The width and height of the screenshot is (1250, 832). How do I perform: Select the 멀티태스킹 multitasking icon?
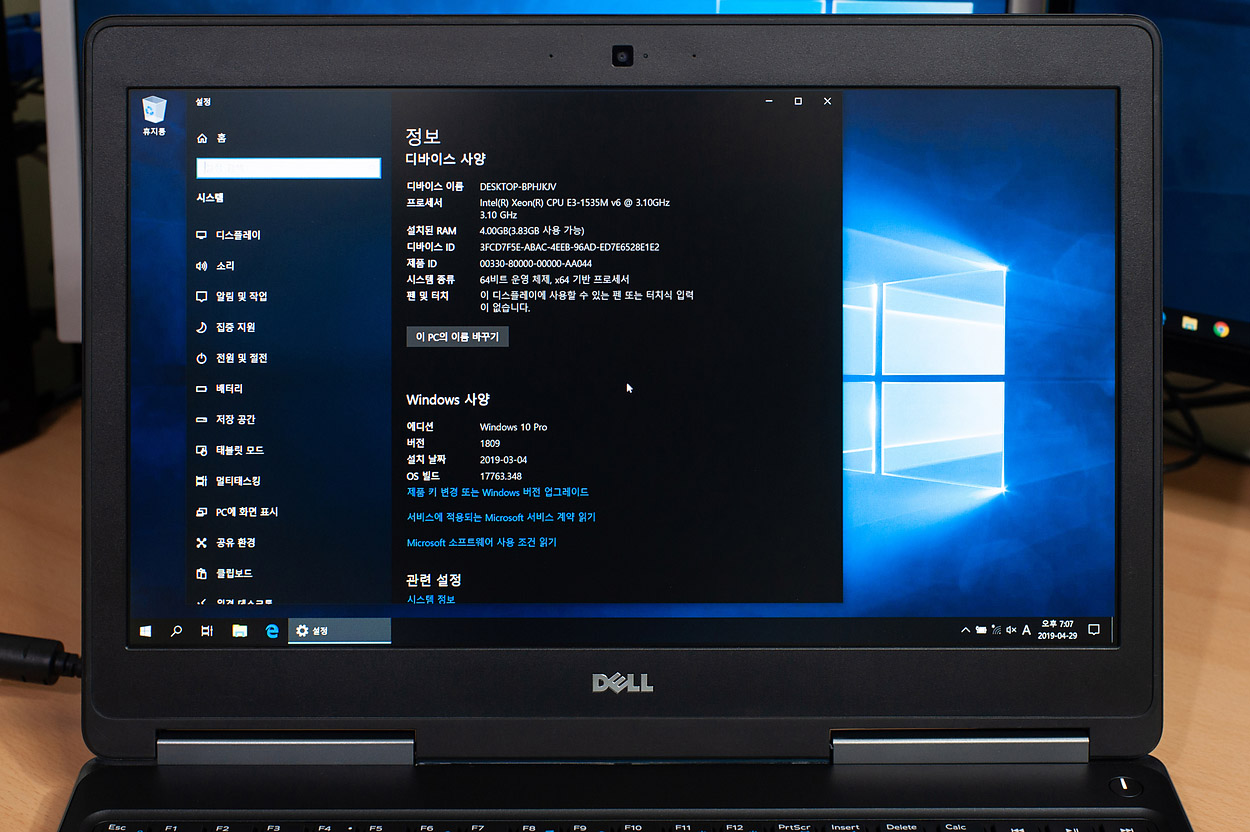click(202, 481)
